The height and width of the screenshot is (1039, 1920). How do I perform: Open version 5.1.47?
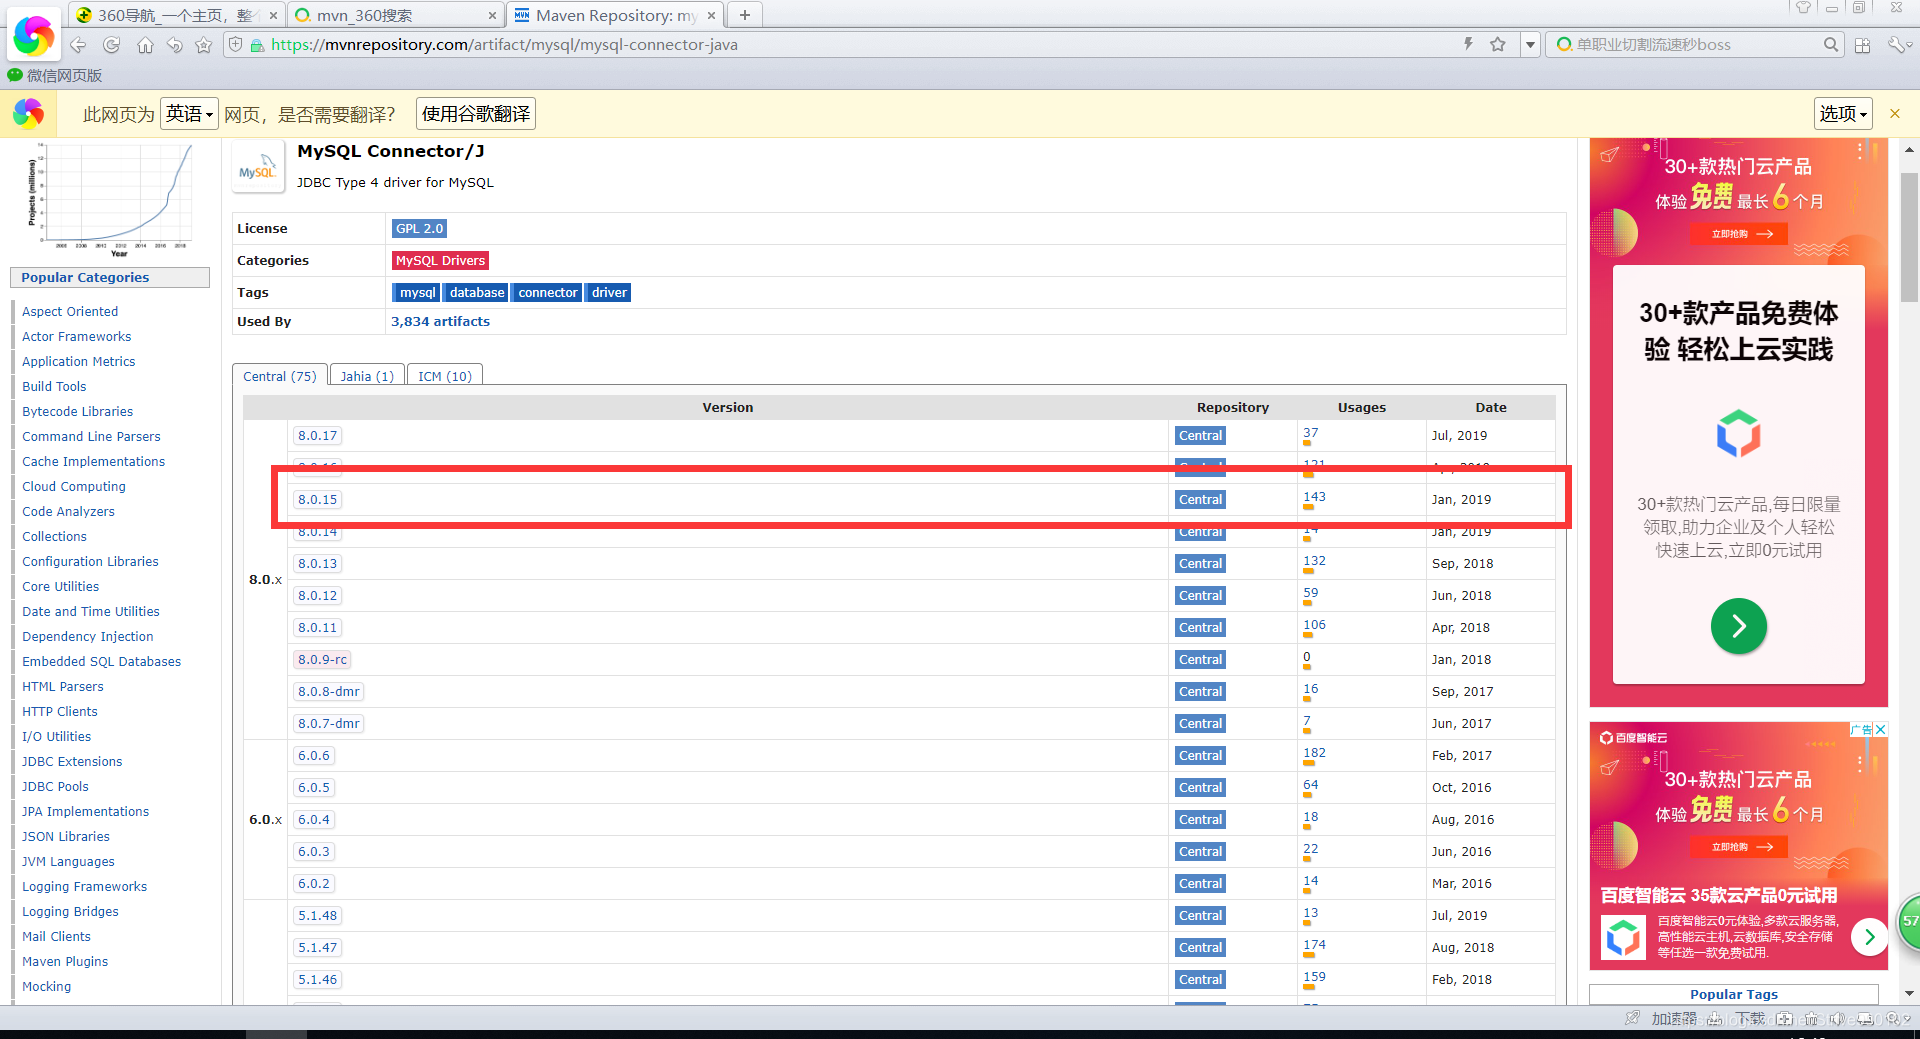tap(317, 948)
